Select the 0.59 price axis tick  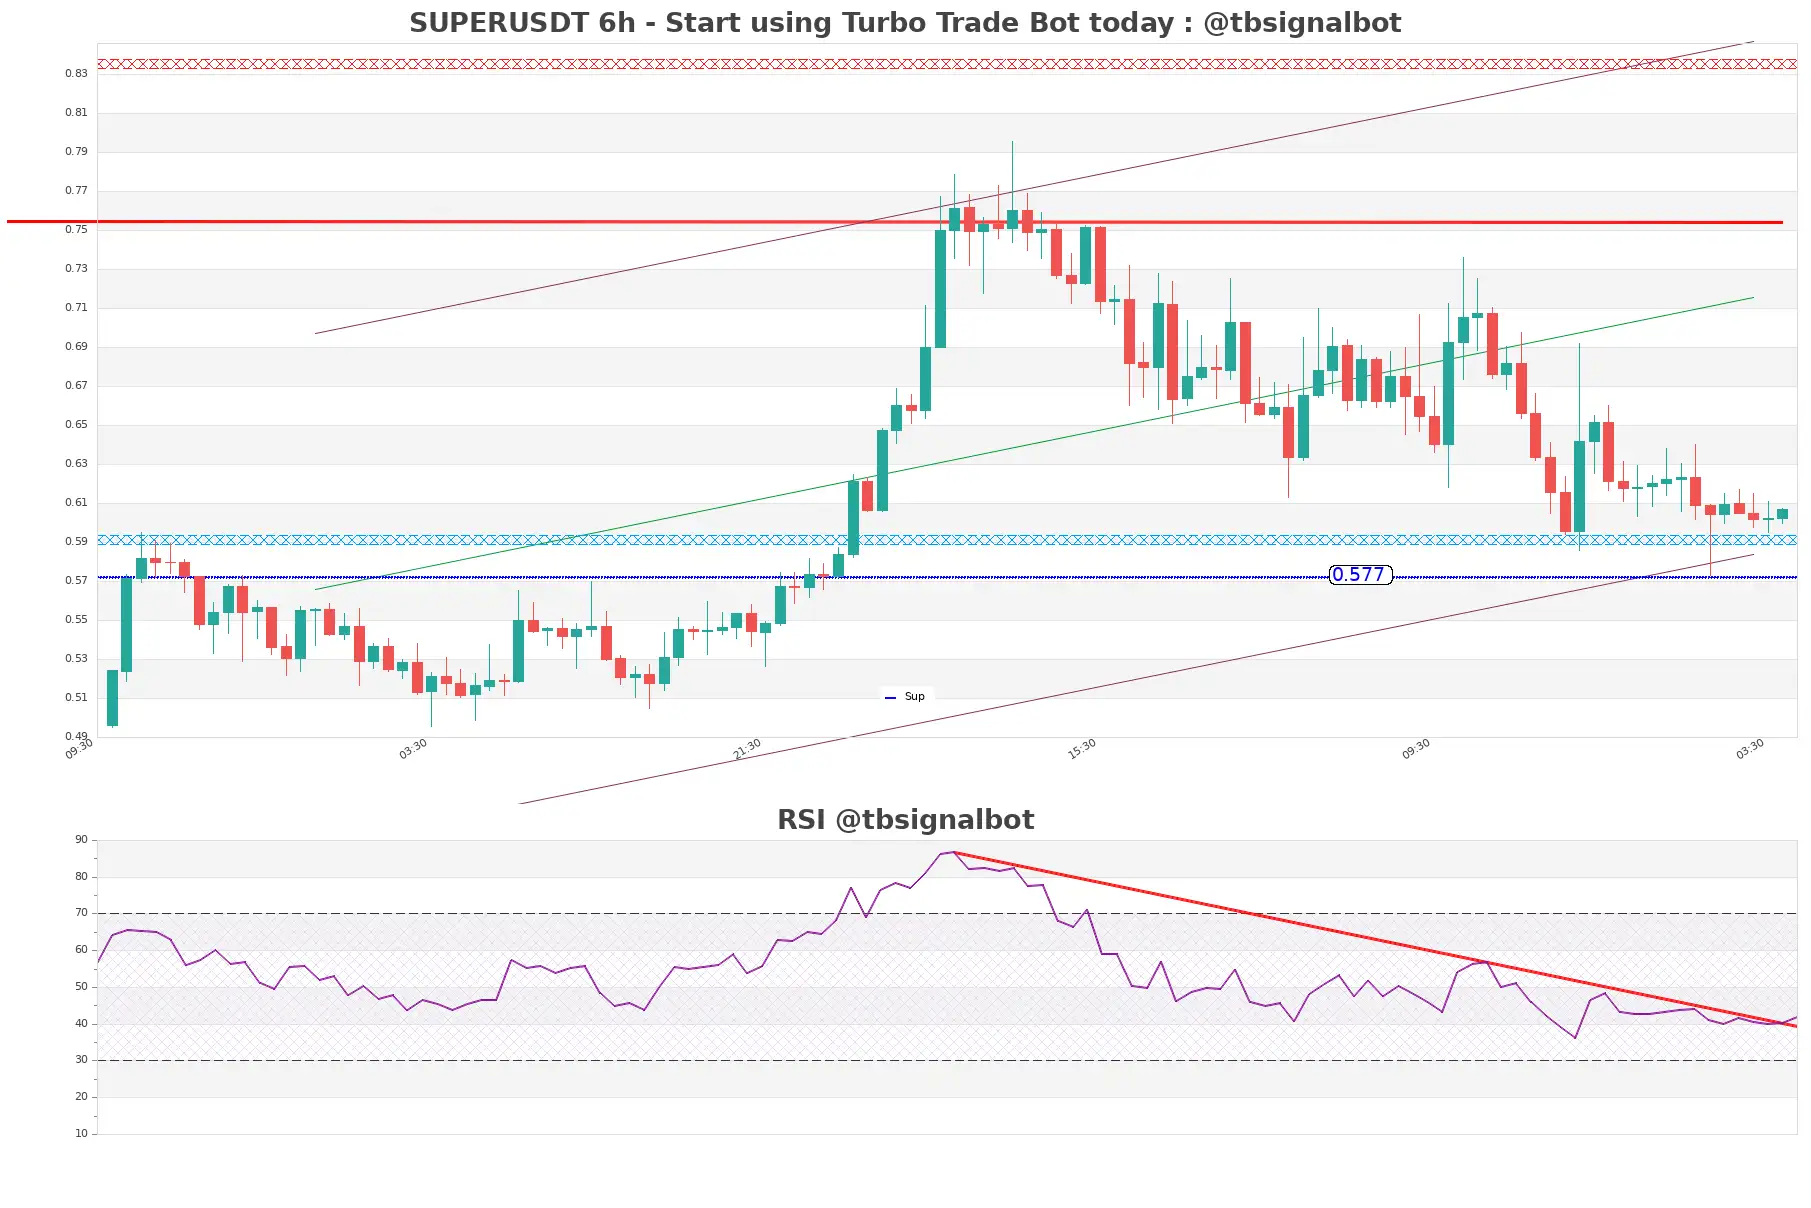(76, 541)
